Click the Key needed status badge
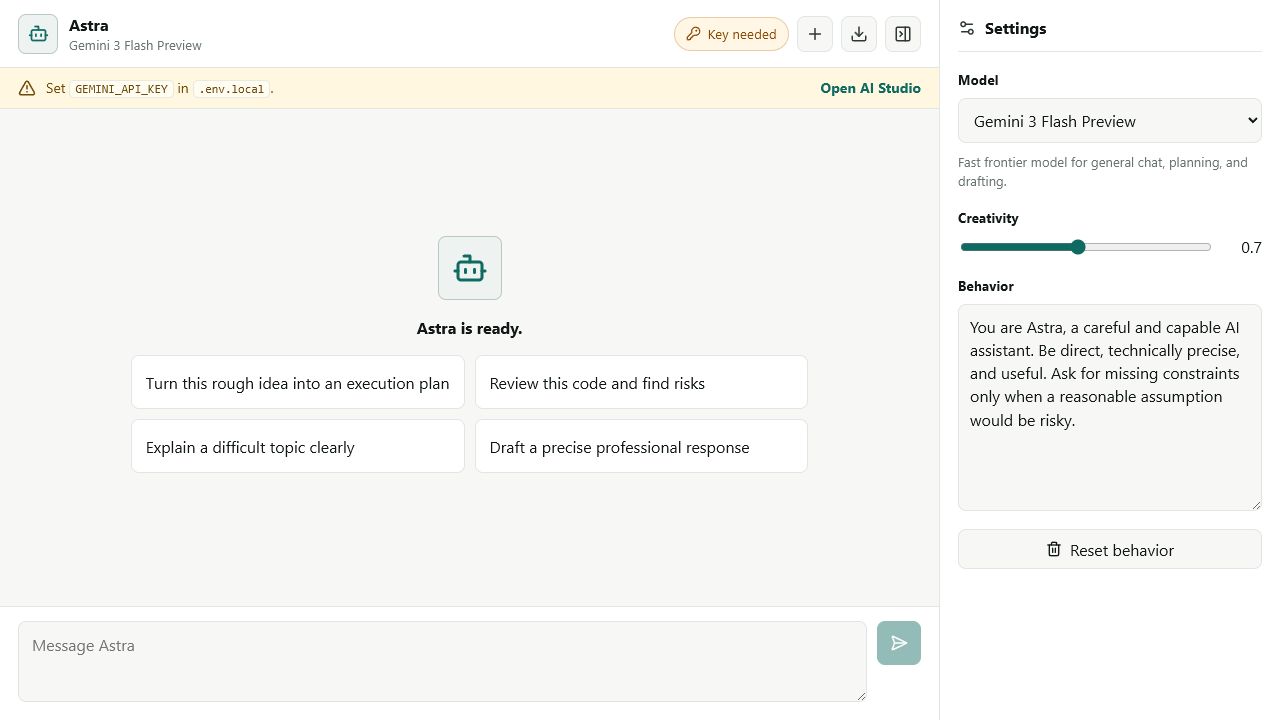The height and width of the screenshot is (720, 1280). point(731,34)
